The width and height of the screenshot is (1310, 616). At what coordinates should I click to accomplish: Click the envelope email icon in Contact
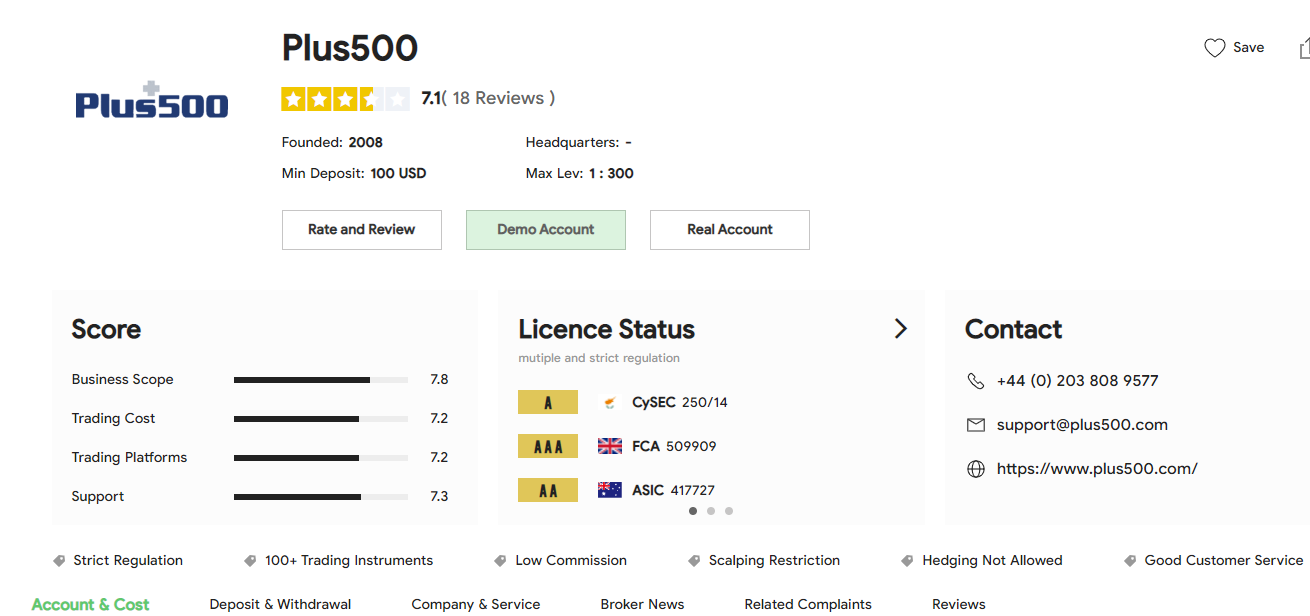tap(976, 425)
